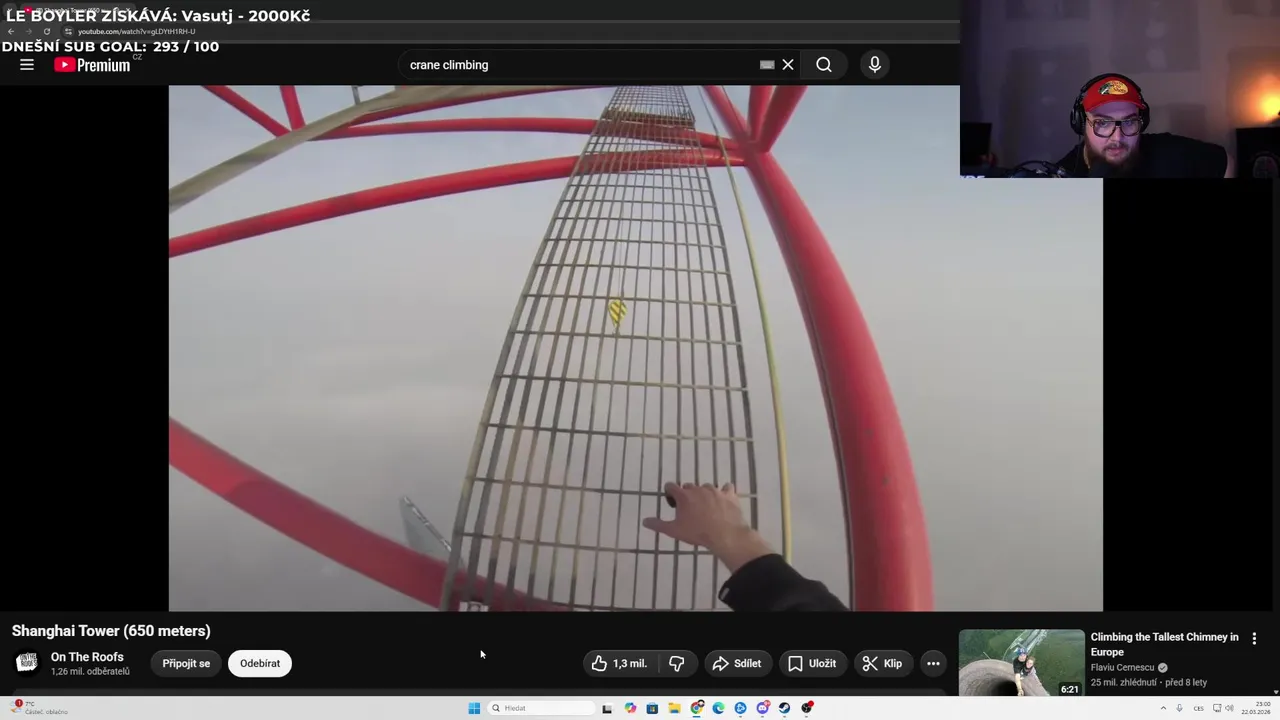This screenshot has width=1280, height=720.
Task: Open network settings from tray icon
Action: click(x=1217, y=708)
